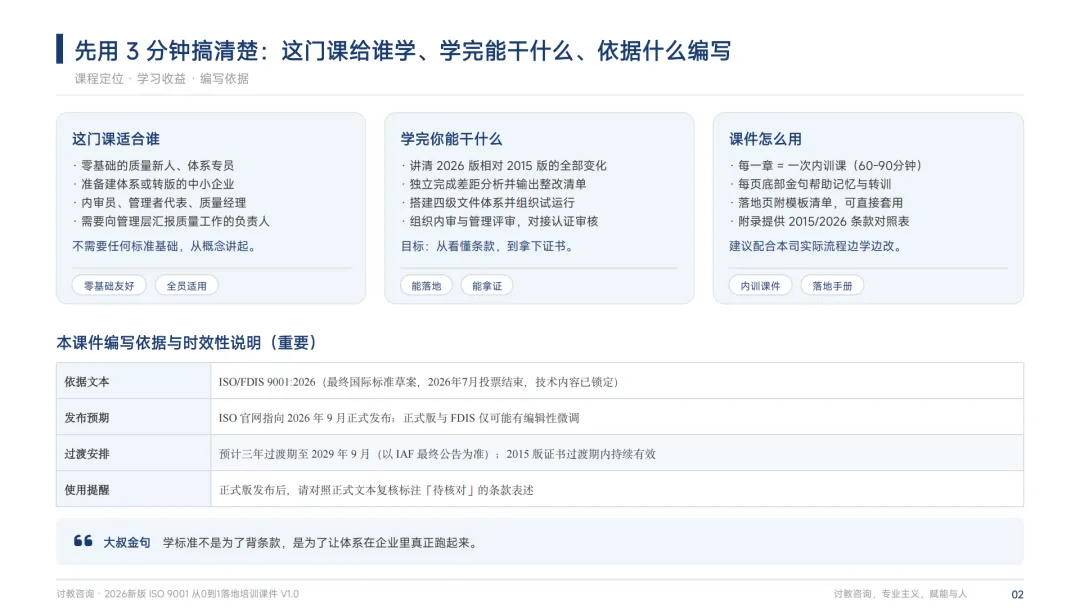The width and height of the screenshot is (1080, 608).
Task: Click footer text 讨教咨询 · 2026新版 ISO 9001
Action: tap(178, 594)
